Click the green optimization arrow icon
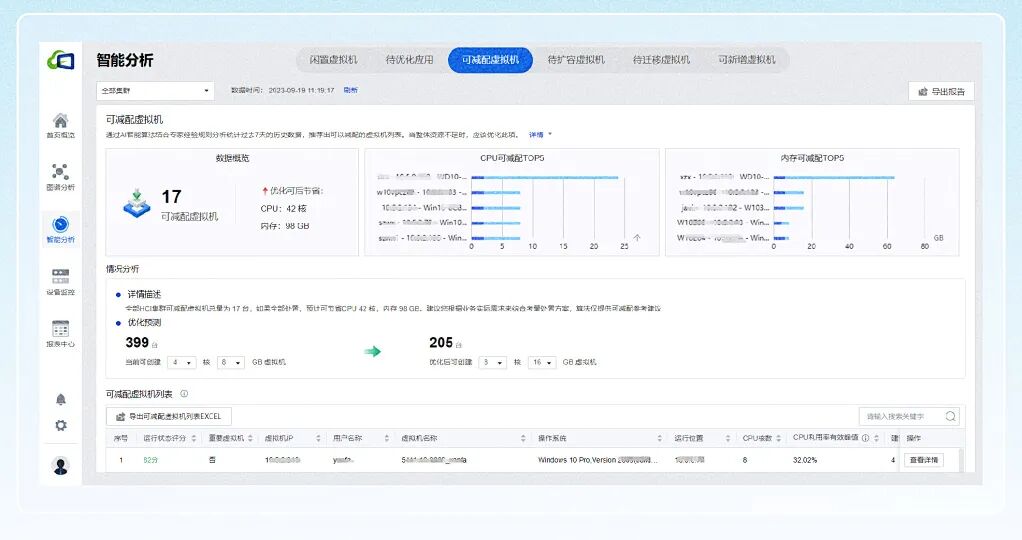Image resolution: width=1022 pixels, height=540 pixels. [x=372, y=352]
